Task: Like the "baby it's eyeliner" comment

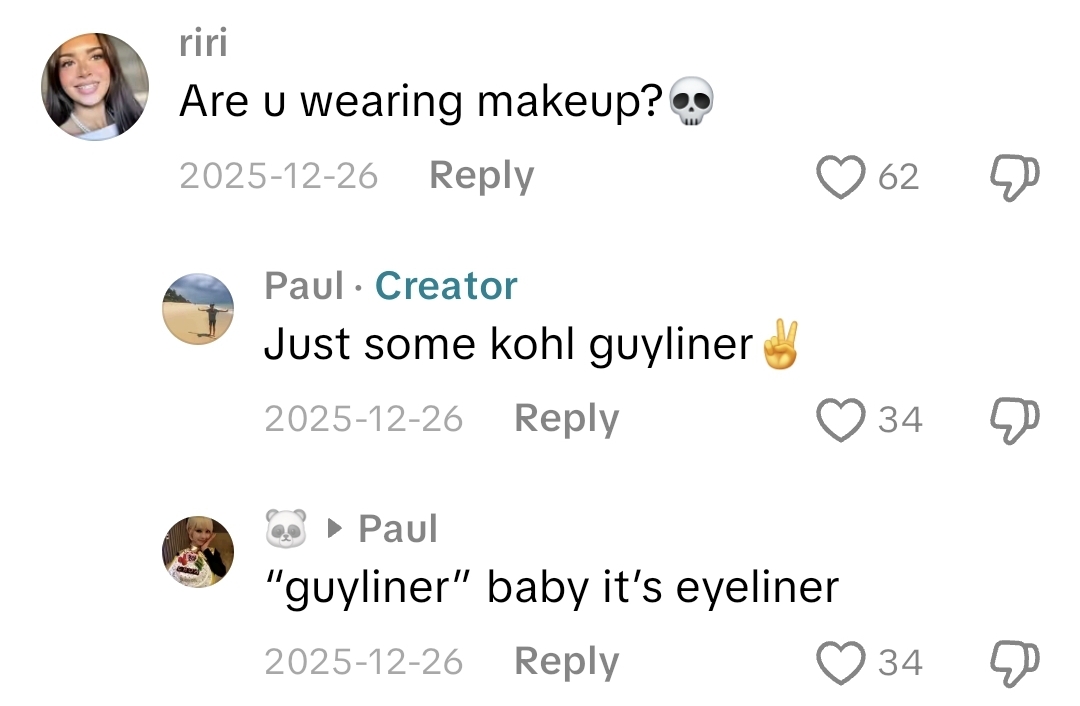Action: tap(842, 662)
